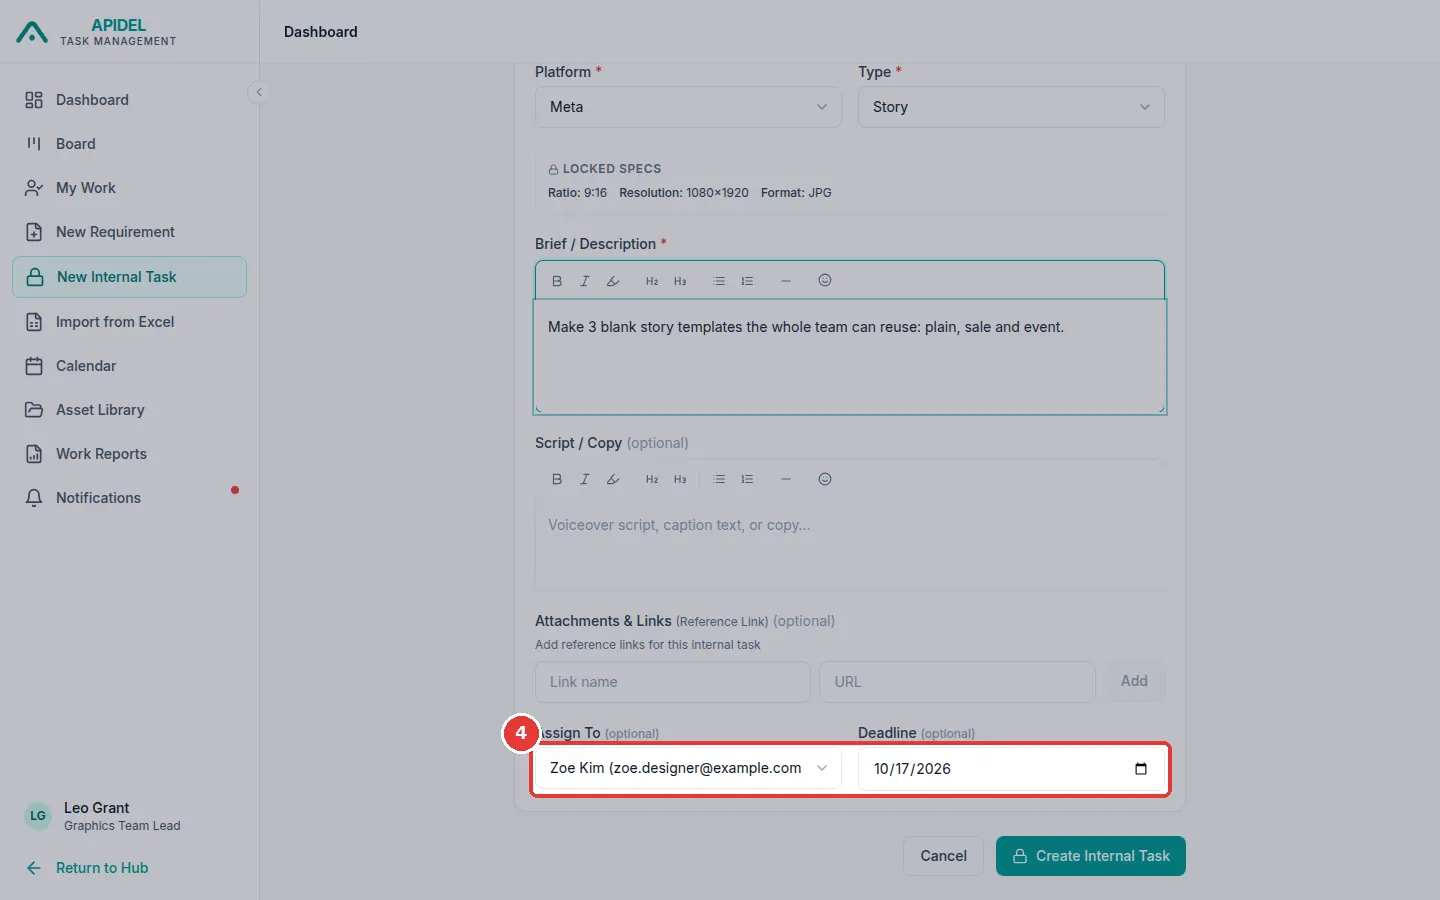
Task: Toggle bold in Brief editor toolbar
Action: pos(557,281)
